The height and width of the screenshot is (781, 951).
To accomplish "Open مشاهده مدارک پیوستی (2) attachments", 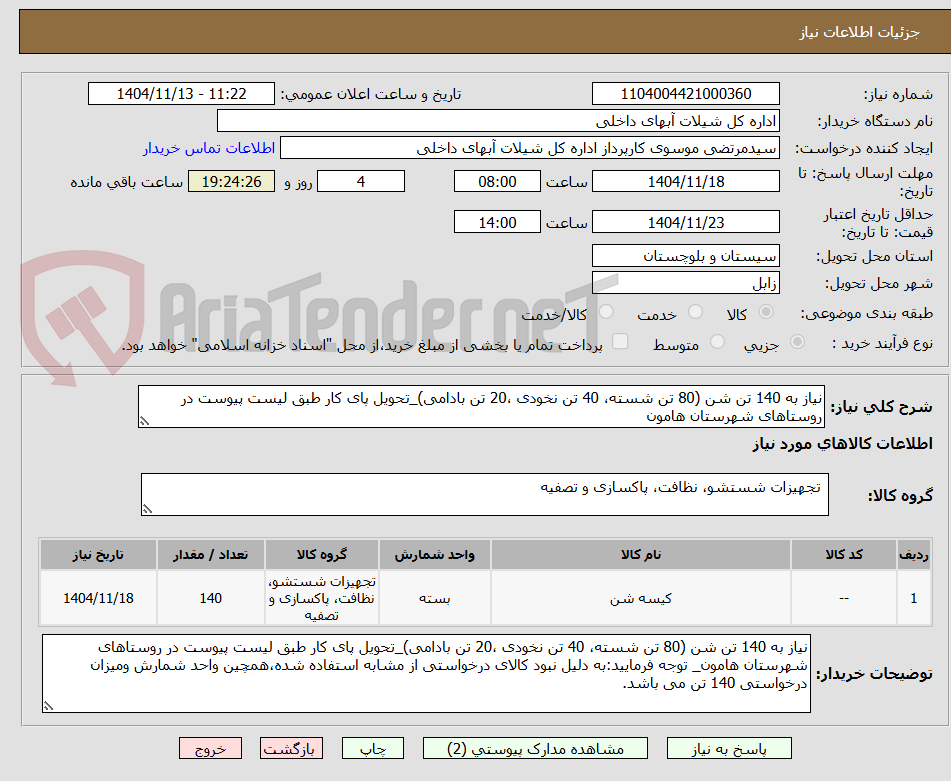I will tap(535, 748).
